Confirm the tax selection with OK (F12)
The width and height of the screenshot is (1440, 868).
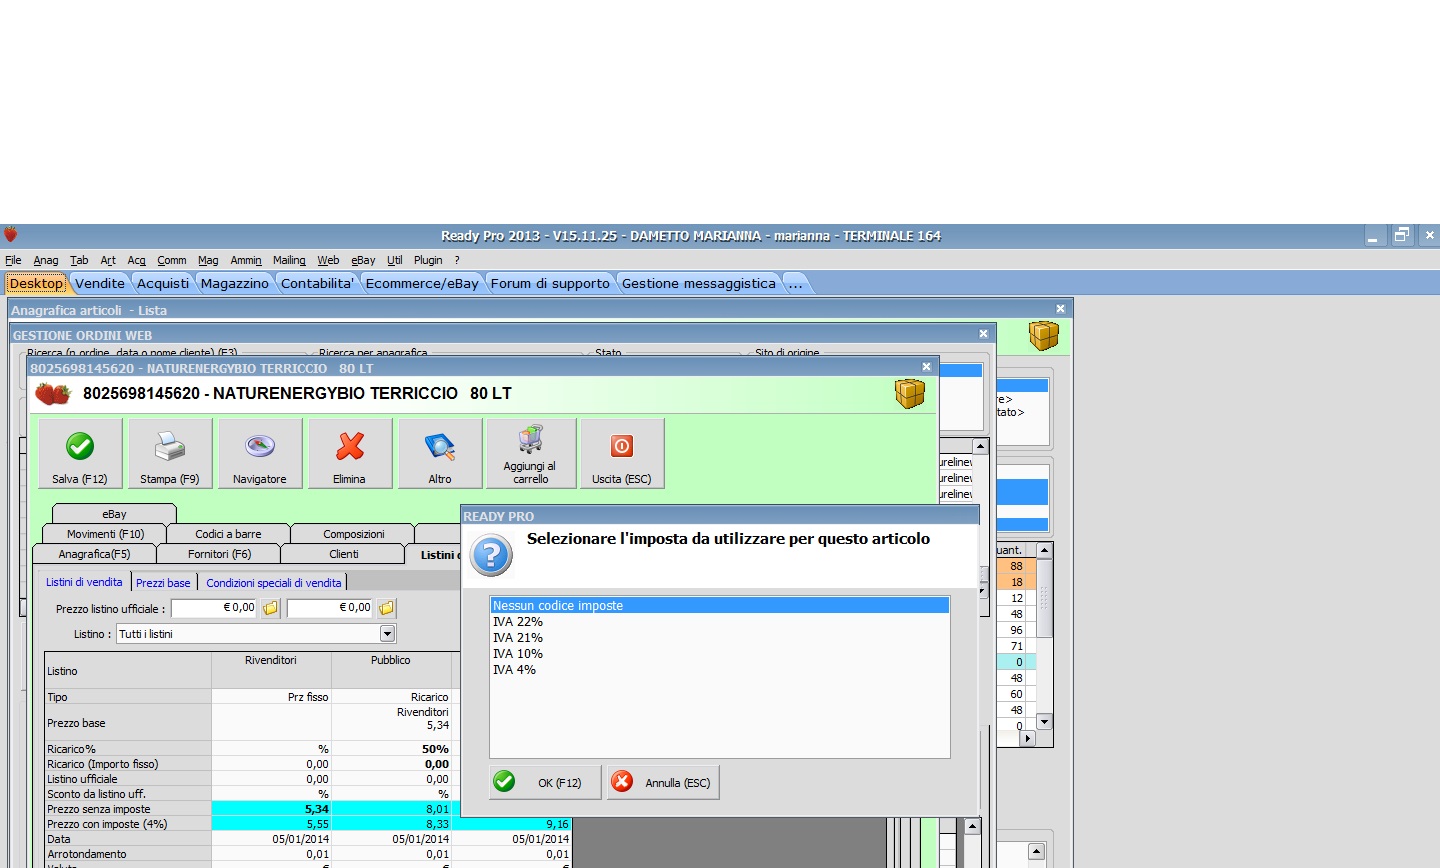point(545,782)
